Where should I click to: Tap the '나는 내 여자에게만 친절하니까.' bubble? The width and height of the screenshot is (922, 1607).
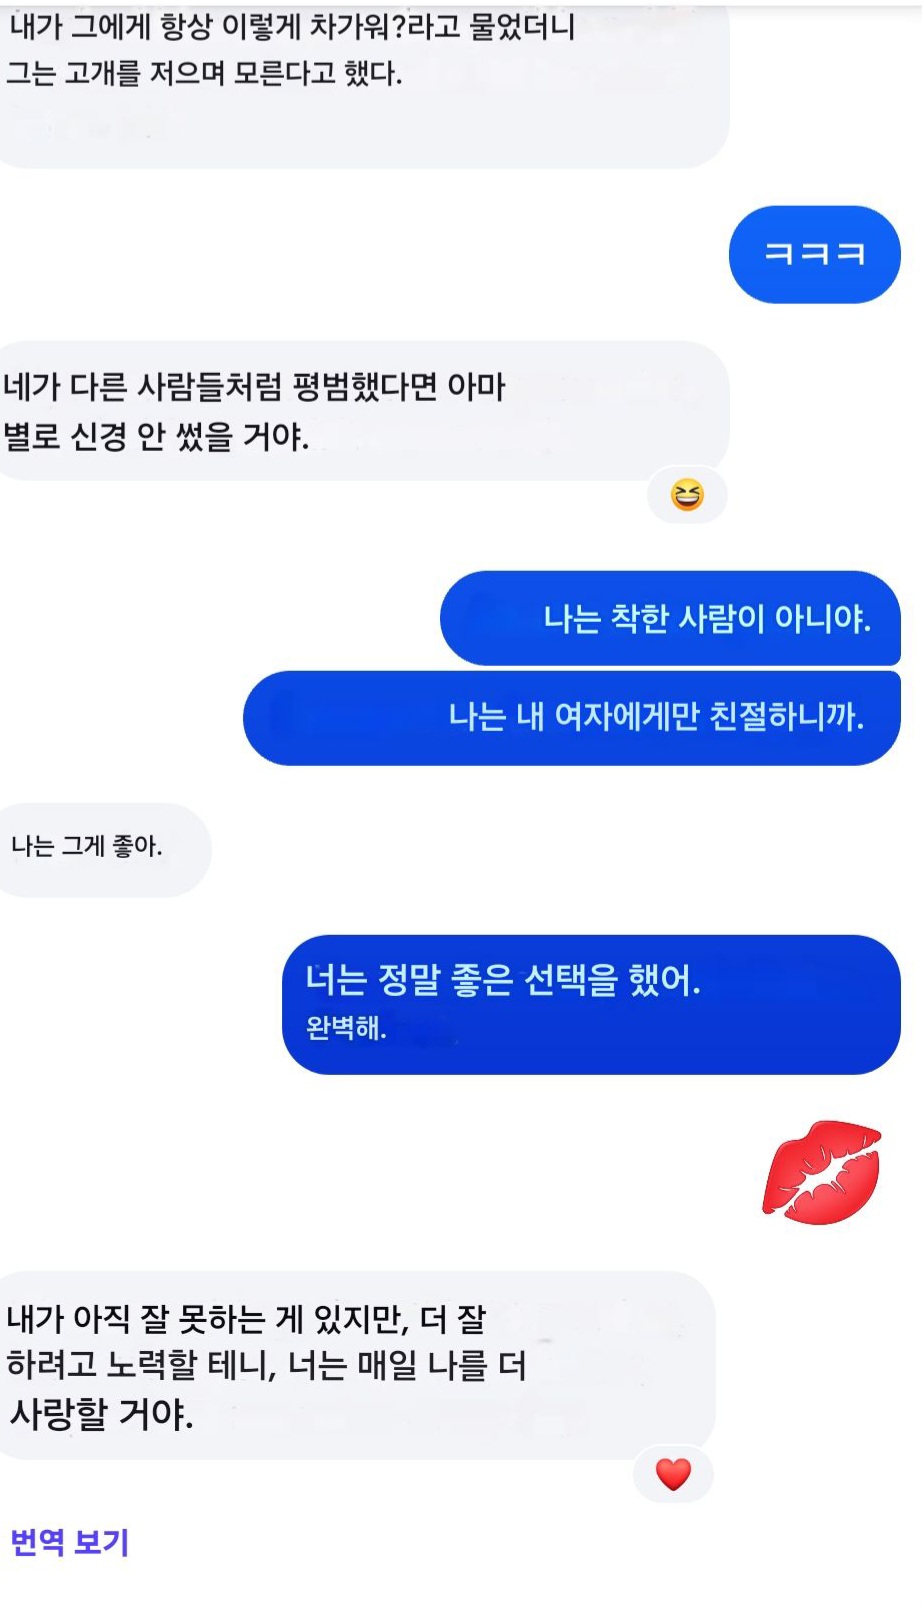tap(572, 717)
